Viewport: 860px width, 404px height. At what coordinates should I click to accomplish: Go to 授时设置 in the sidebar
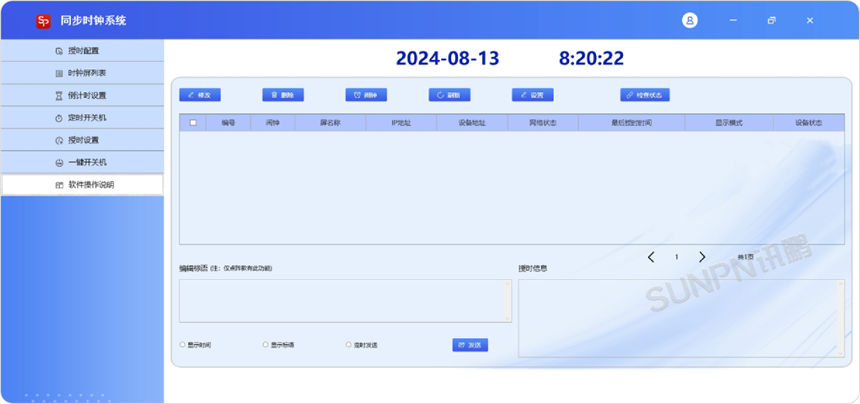[82, 140]
